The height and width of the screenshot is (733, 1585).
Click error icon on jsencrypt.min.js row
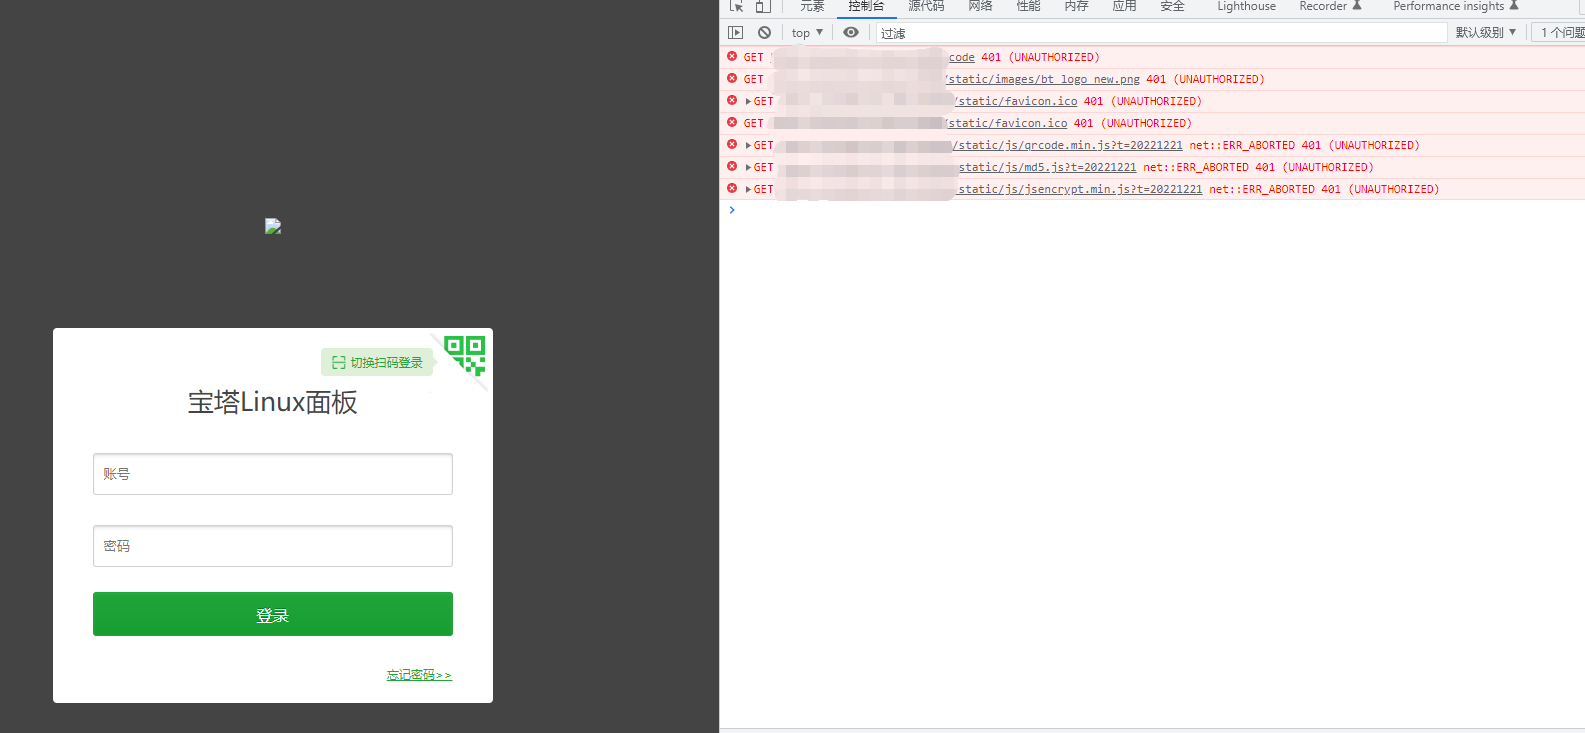point(732,189)
